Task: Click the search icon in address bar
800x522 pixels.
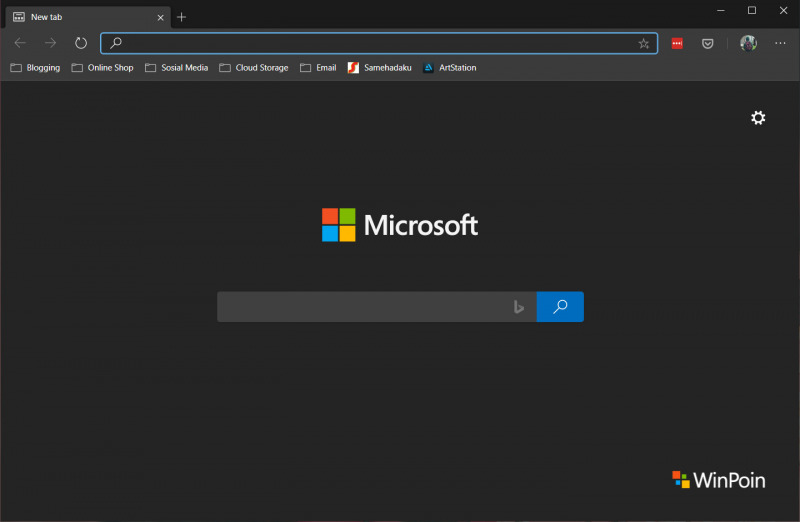Action: [x=116, y=43]
